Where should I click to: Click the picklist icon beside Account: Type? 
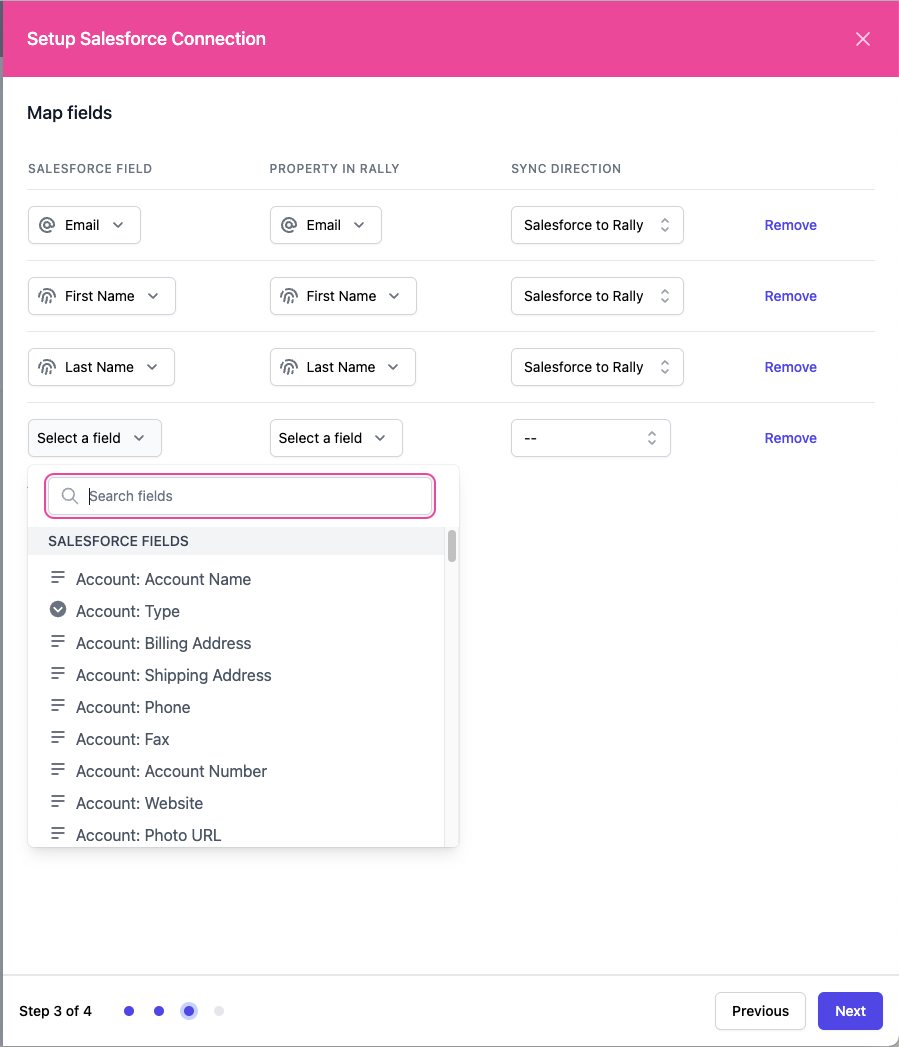pyautogui.click(x=58, y=609)
